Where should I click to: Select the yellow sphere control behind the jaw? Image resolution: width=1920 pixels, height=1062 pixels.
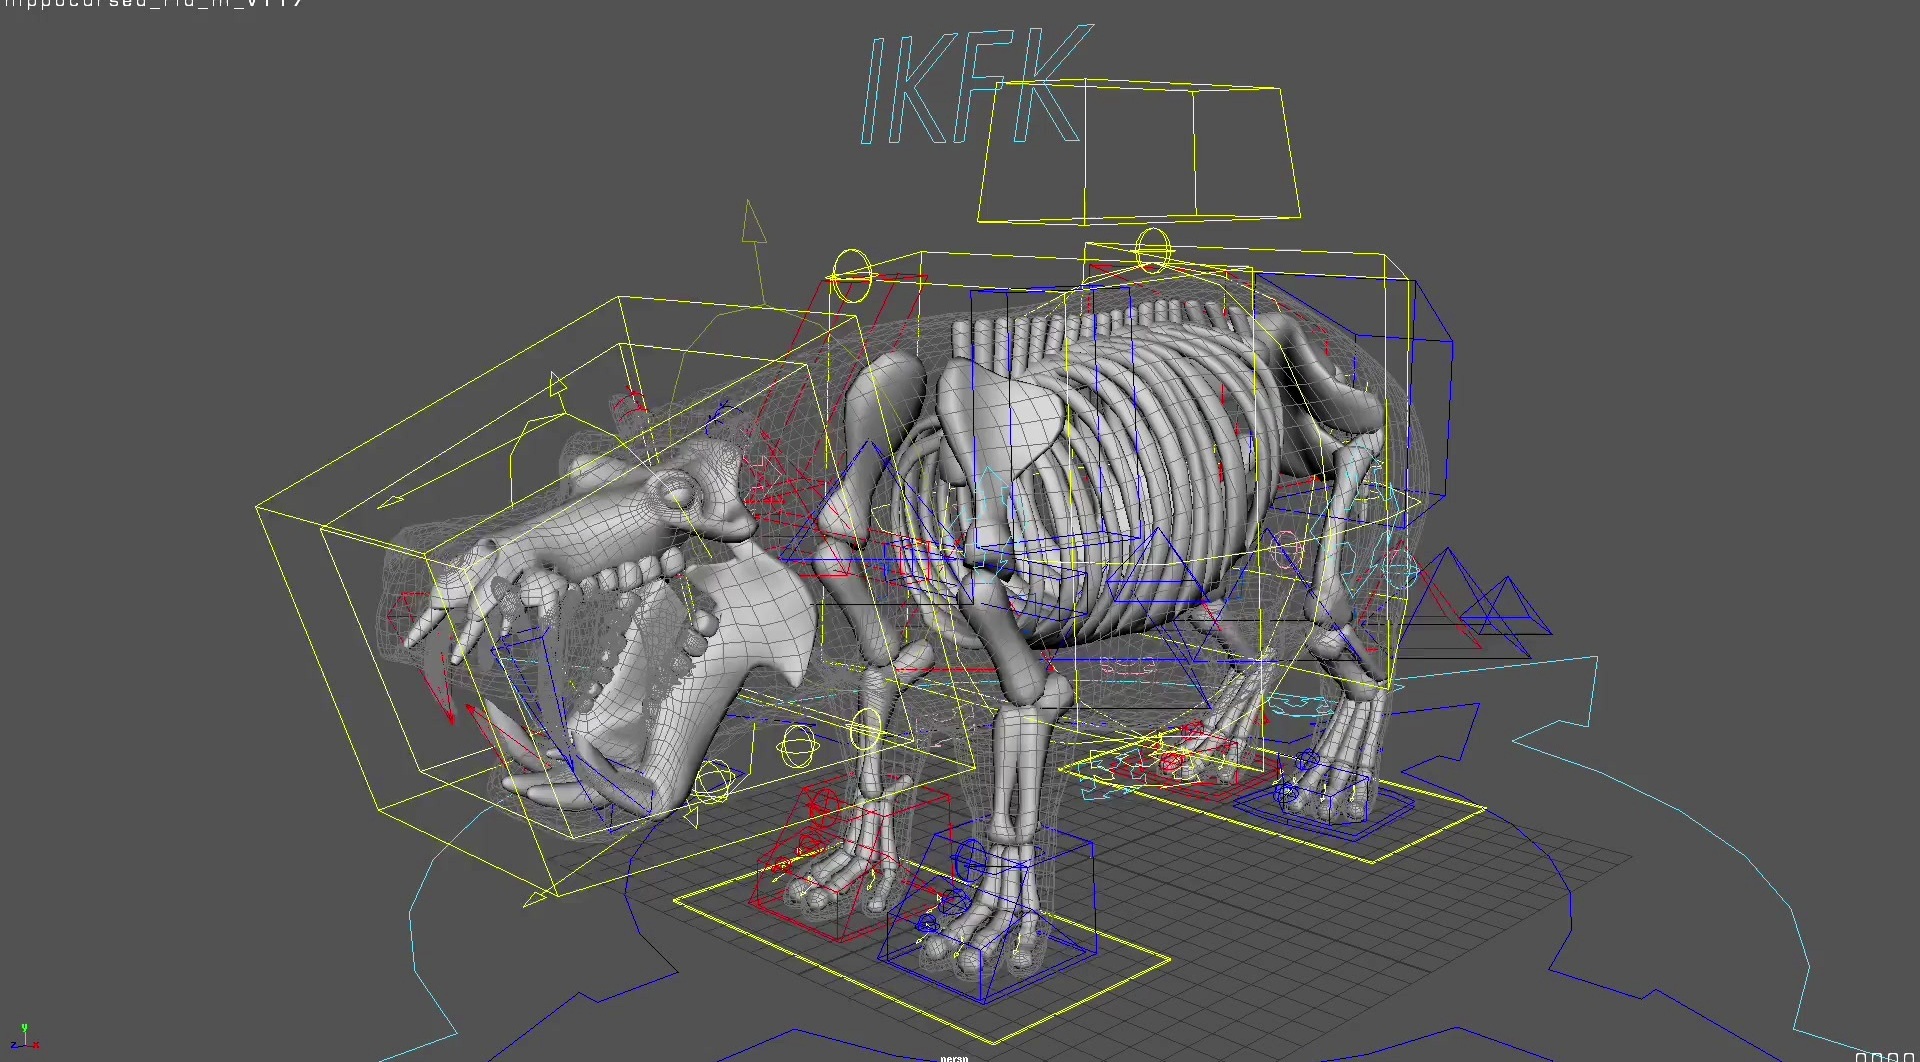(797, 746)
